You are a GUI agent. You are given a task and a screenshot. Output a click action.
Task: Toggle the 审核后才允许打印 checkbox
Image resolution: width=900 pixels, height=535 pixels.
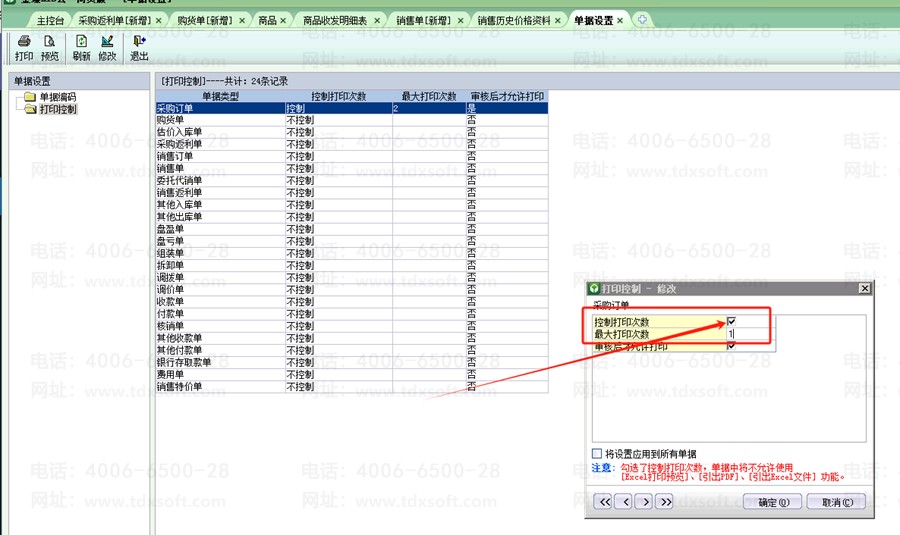coord(732,346)
